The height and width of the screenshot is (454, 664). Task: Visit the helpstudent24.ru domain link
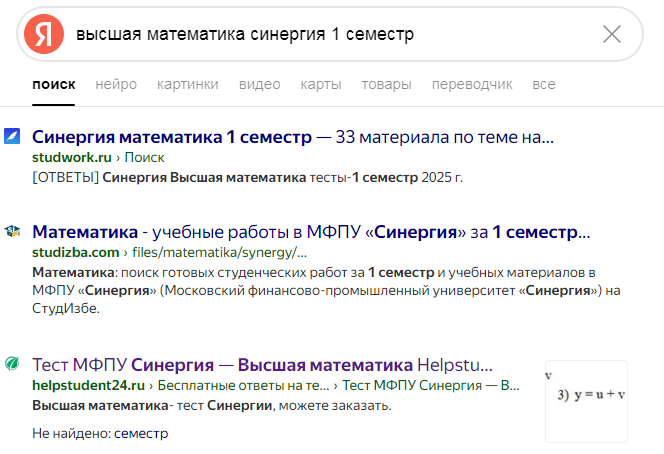(x=89, y=385)
